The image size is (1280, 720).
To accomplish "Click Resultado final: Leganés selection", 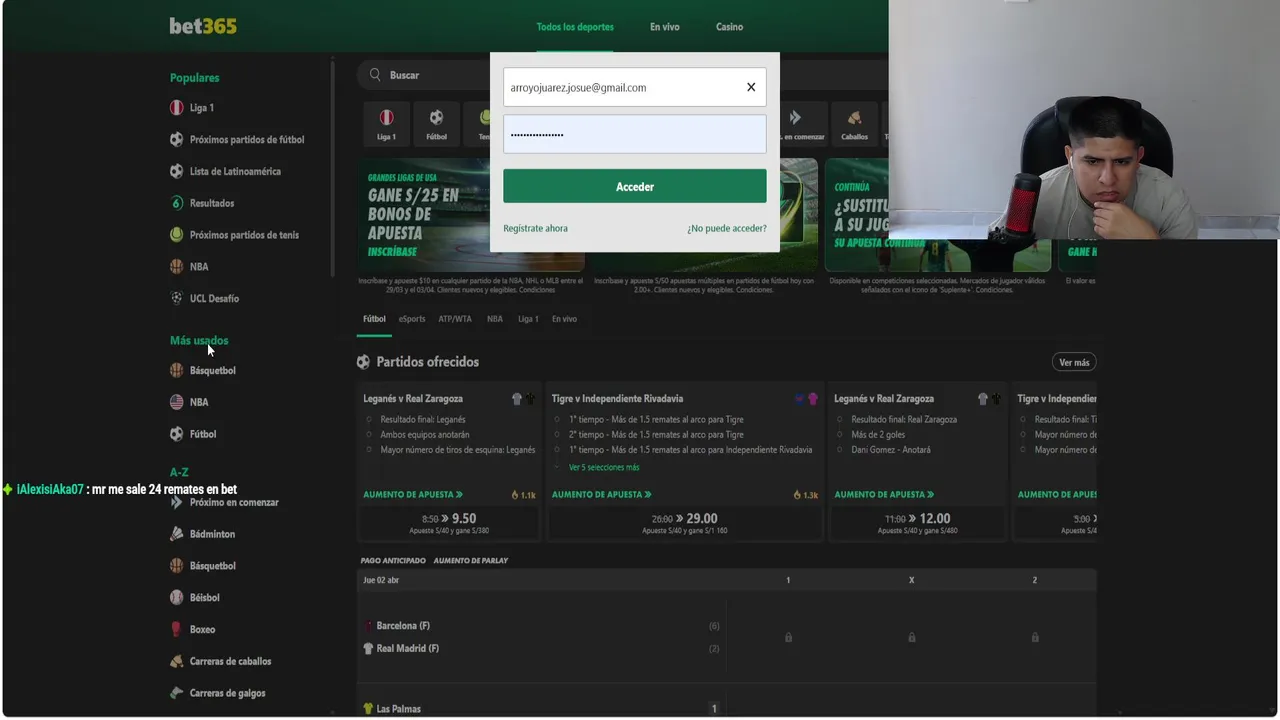I will coord(423,419).
